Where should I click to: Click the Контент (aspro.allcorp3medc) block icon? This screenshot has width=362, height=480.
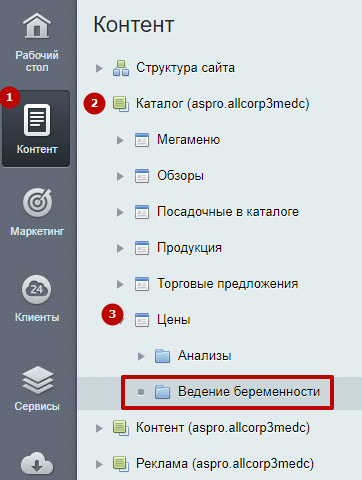point(121,428)
